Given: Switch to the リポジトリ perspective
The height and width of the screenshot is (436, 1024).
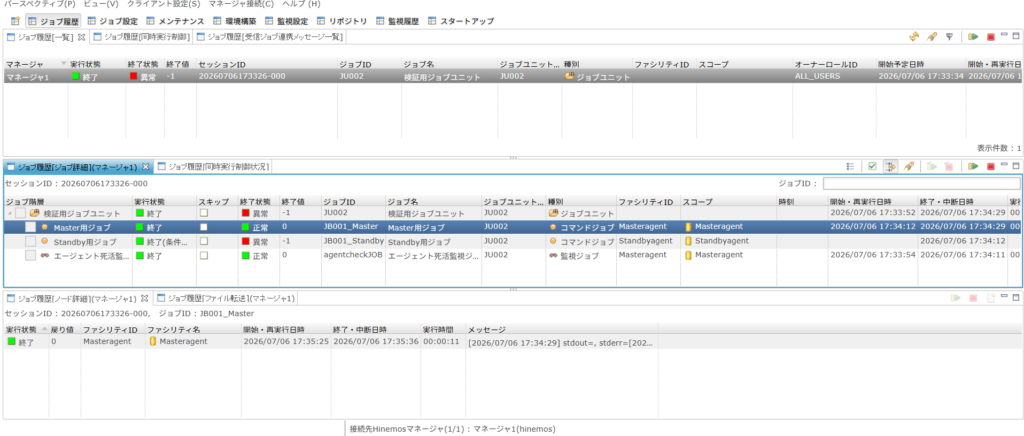Looking at the screenshot, I should (x=342, y=21).
